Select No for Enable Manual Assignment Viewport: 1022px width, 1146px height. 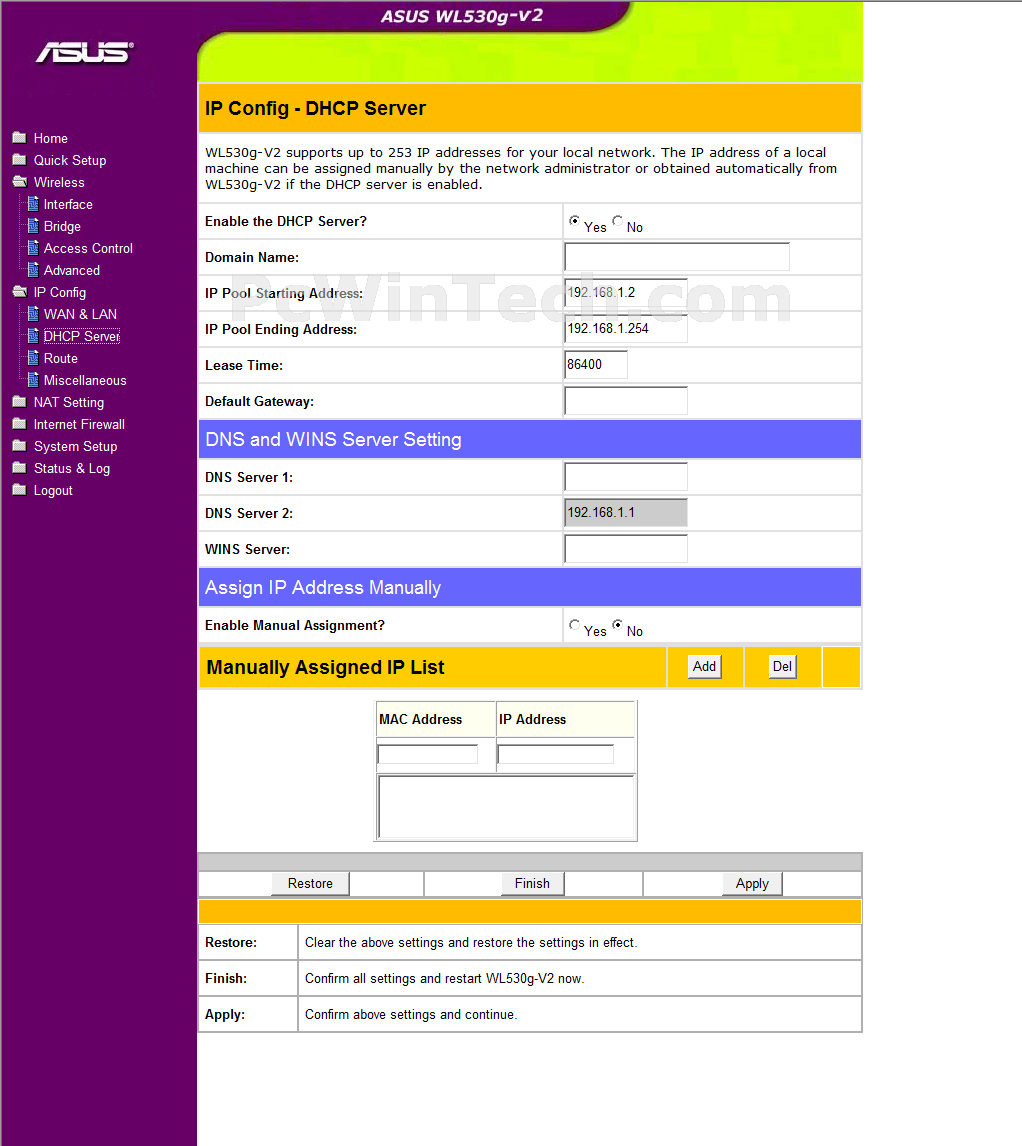(x=618, y=625)
